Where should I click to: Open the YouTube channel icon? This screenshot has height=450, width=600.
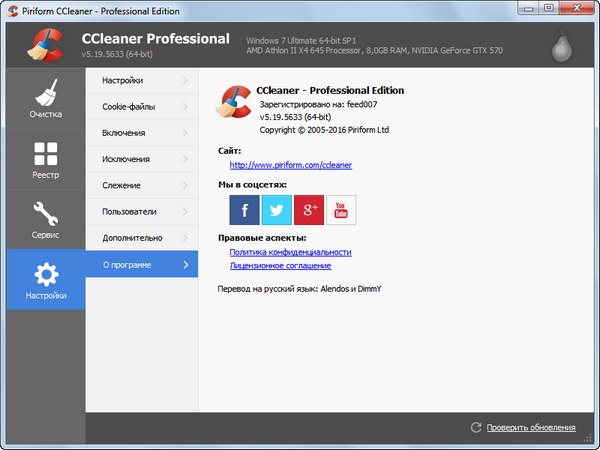340,209
